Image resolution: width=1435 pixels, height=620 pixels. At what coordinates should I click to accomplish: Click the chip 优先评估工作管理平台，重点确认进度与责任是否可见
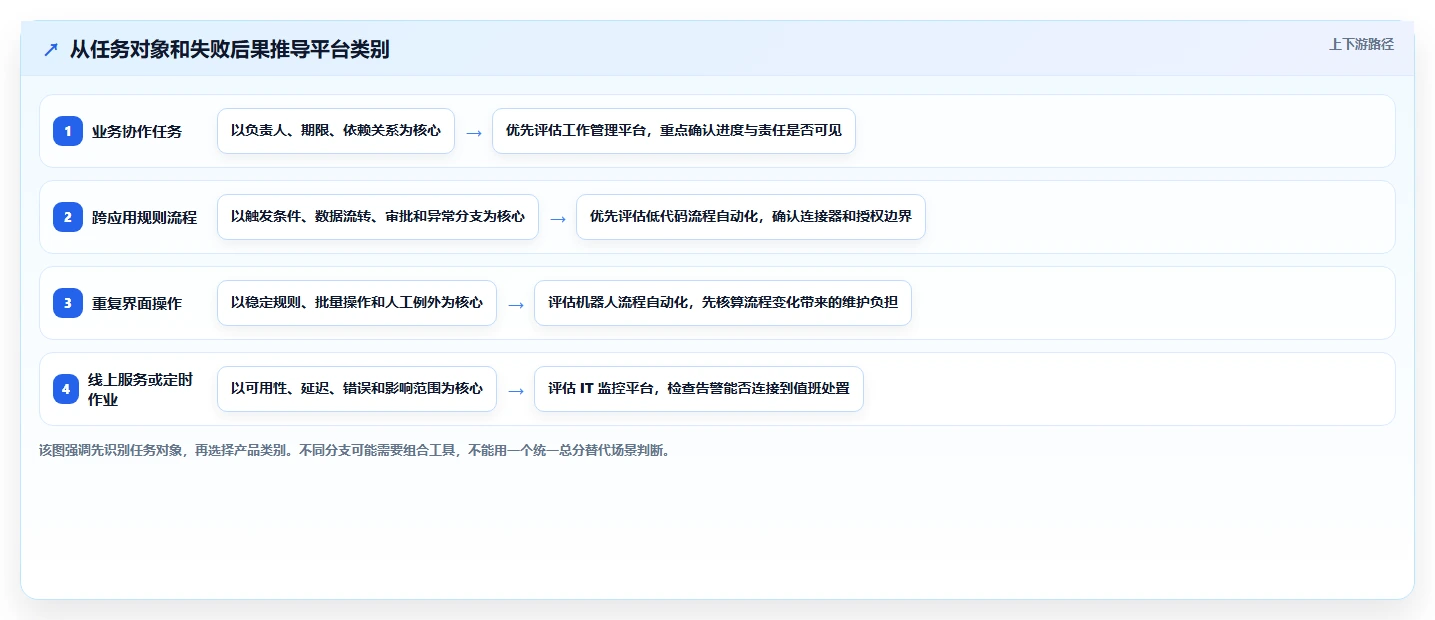674,131
